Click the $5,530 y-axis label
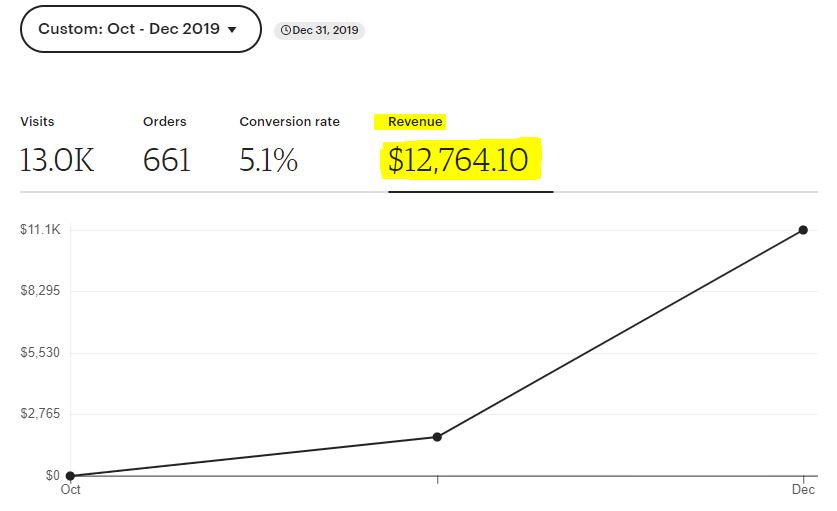This screenshot has width=837, height=511. tap(40, 353)
